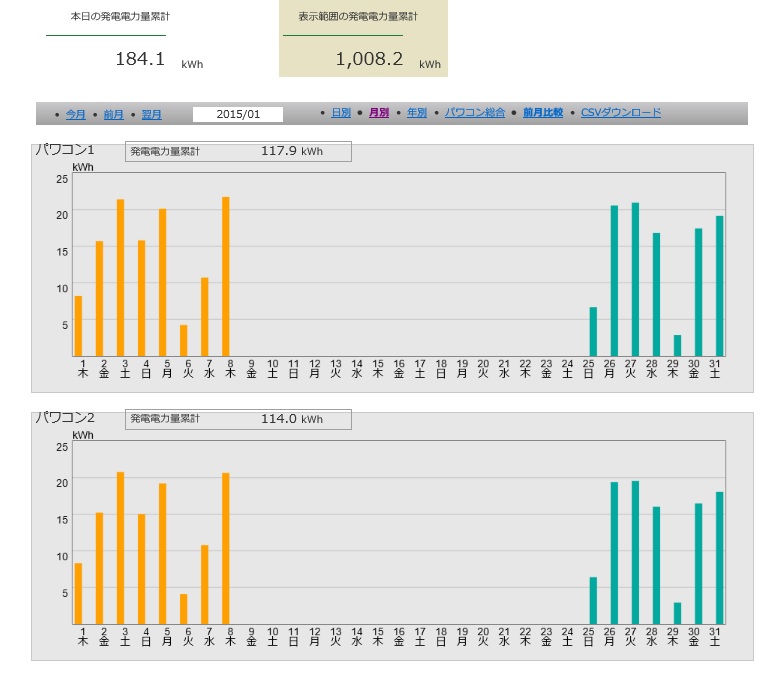Open 前月比較 previous month comparison
776x673 pixels.
[x=543, y=113]
